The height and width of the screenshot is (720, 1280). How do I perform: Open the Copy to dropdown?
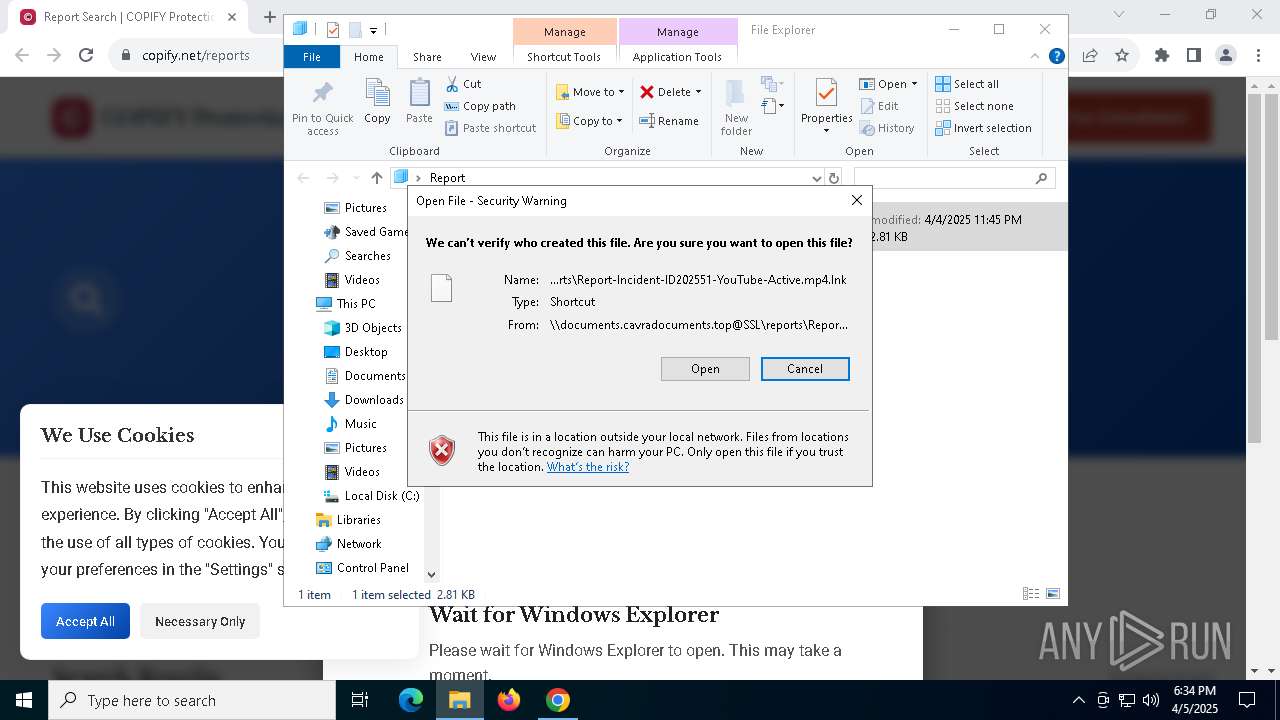coord(590,121)
